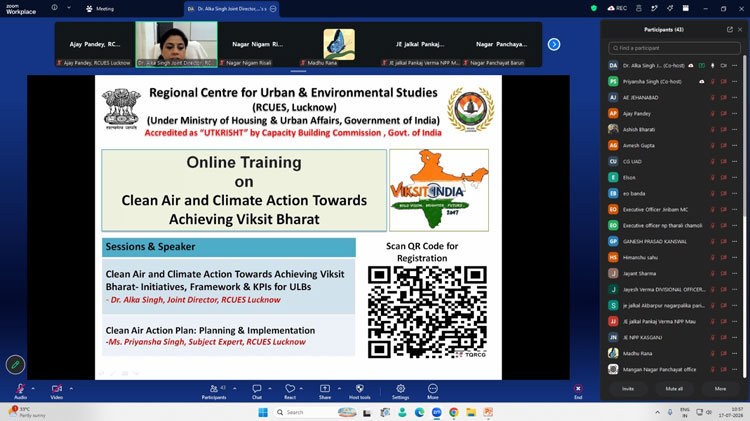Viewport: 750px width, 421px height.
Task: Open Google Chrome from taskbar
Action: (x=453, y=412)
